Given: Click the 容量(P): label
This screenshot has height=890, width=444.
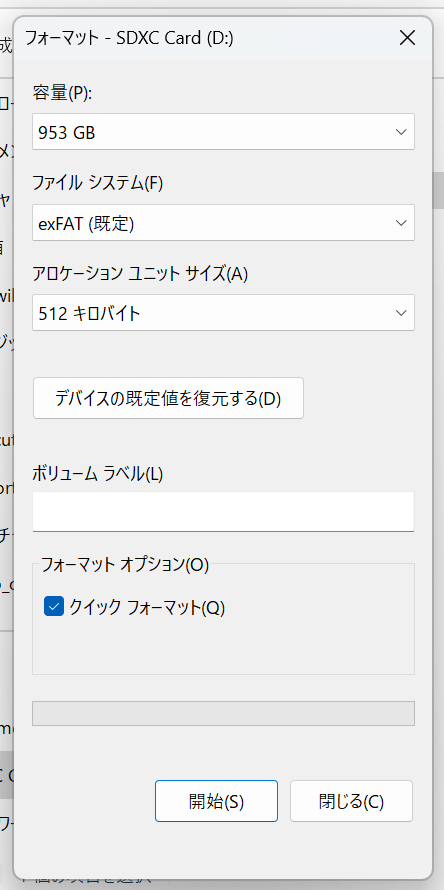Looking at the screenshot, I should pos(62,94).
